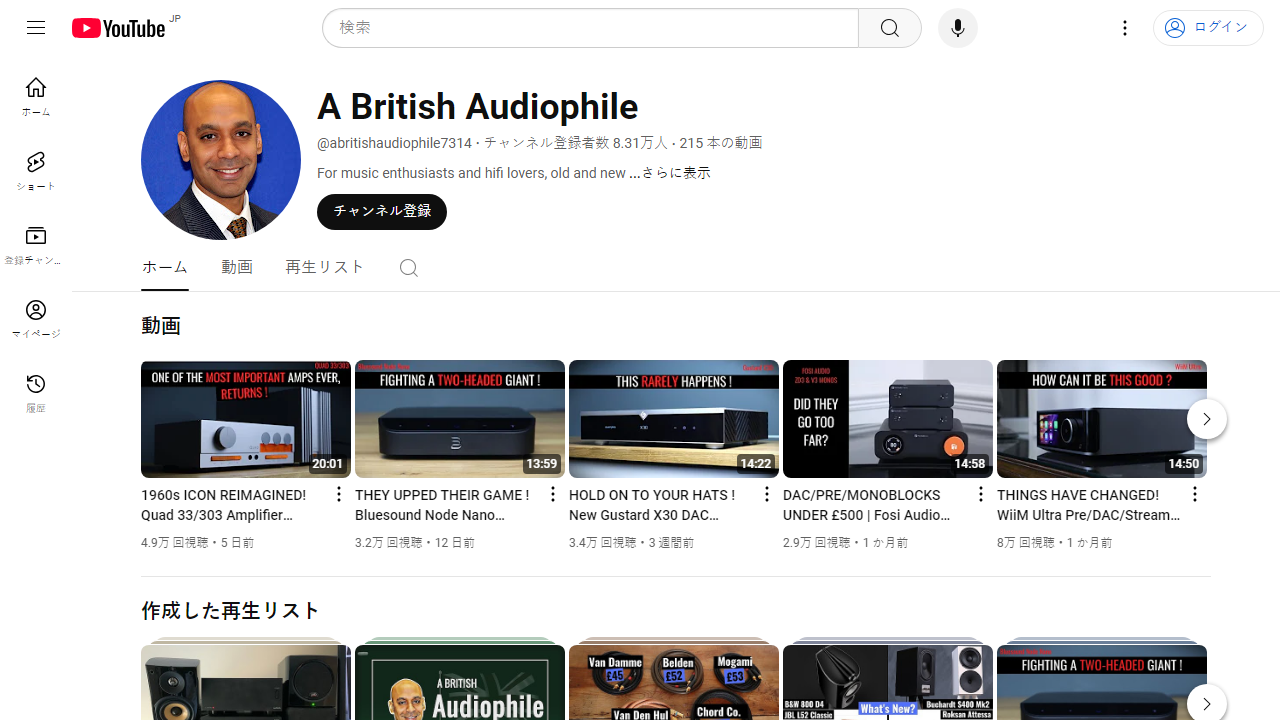Subscribe with チャンネル登録 button
This screenshot has height=720, width=1280.
382,212
